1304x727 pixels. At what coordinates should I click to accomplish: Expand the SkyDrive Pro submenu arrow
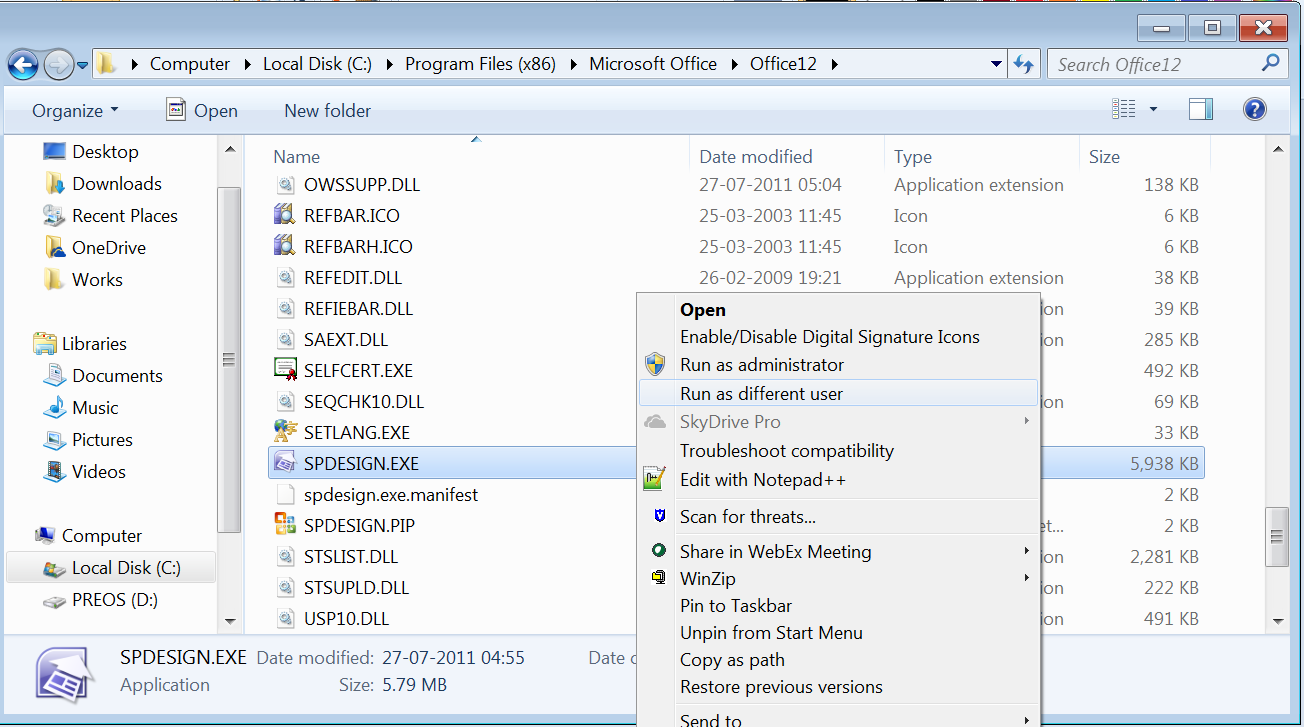click(1026, 421)
